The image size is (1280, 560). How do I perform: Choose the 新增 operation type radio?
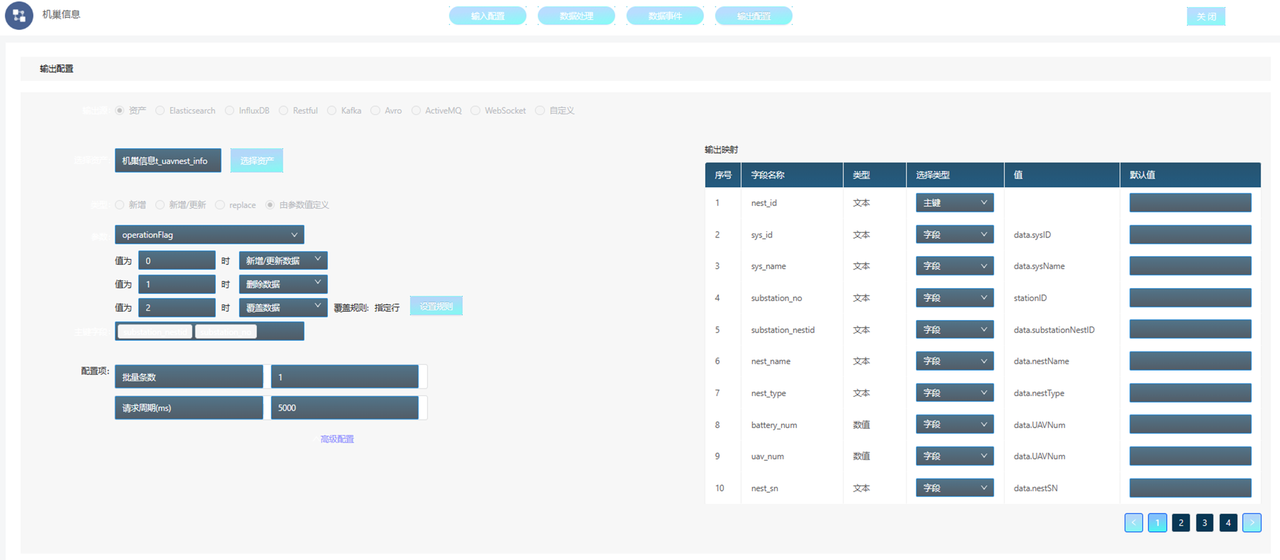[120, 204]
